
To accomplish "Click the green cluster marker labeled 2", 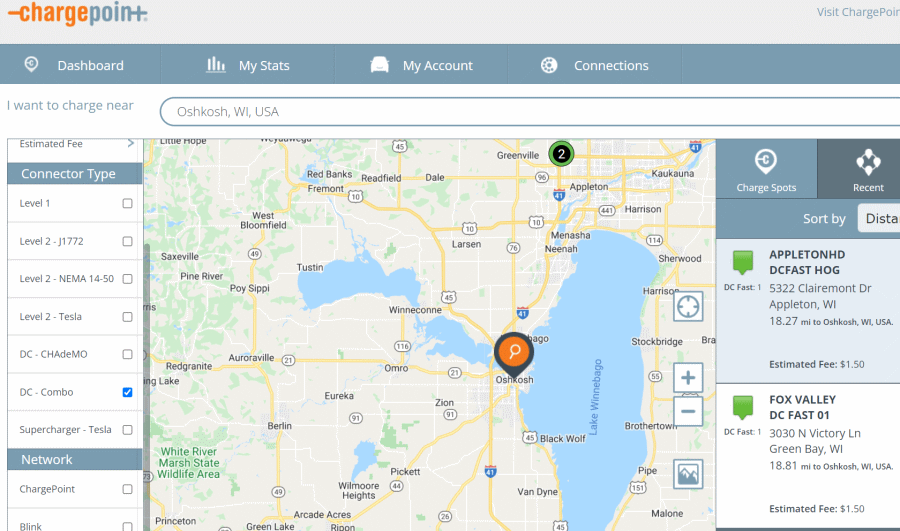I will 561,154.
